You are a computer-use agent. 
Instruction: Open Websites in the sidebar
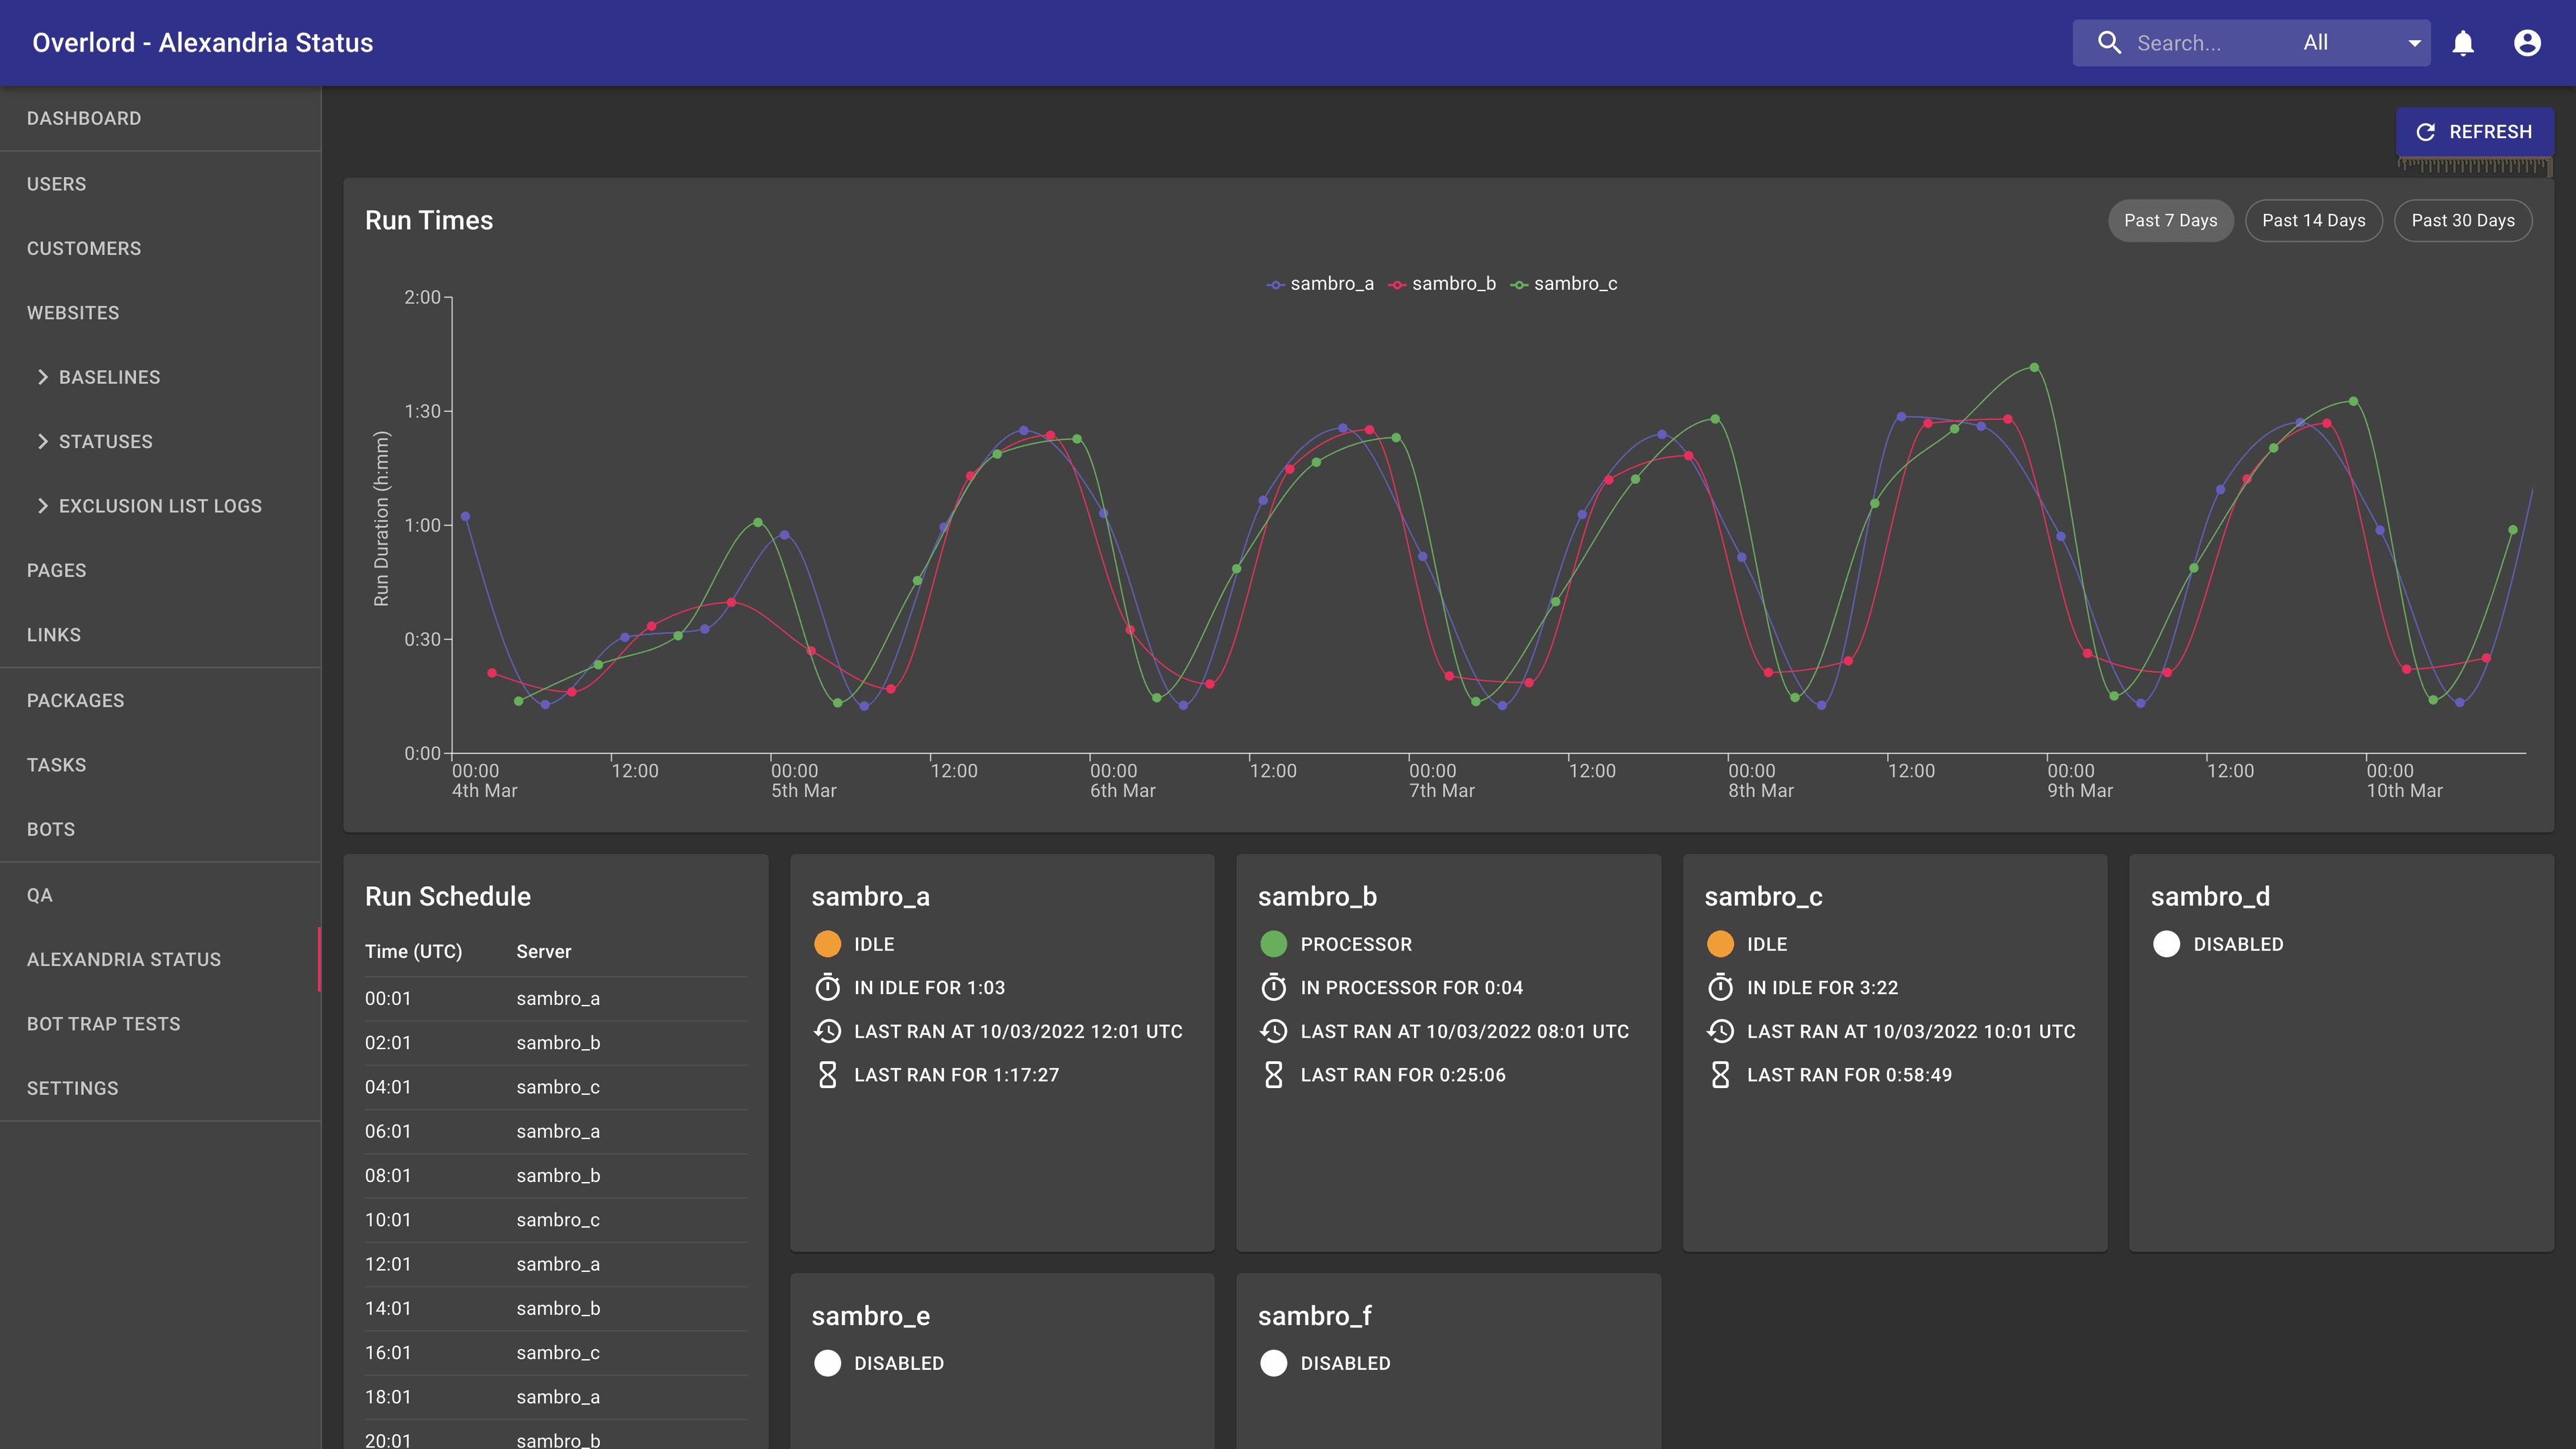(x=160, y=313)
